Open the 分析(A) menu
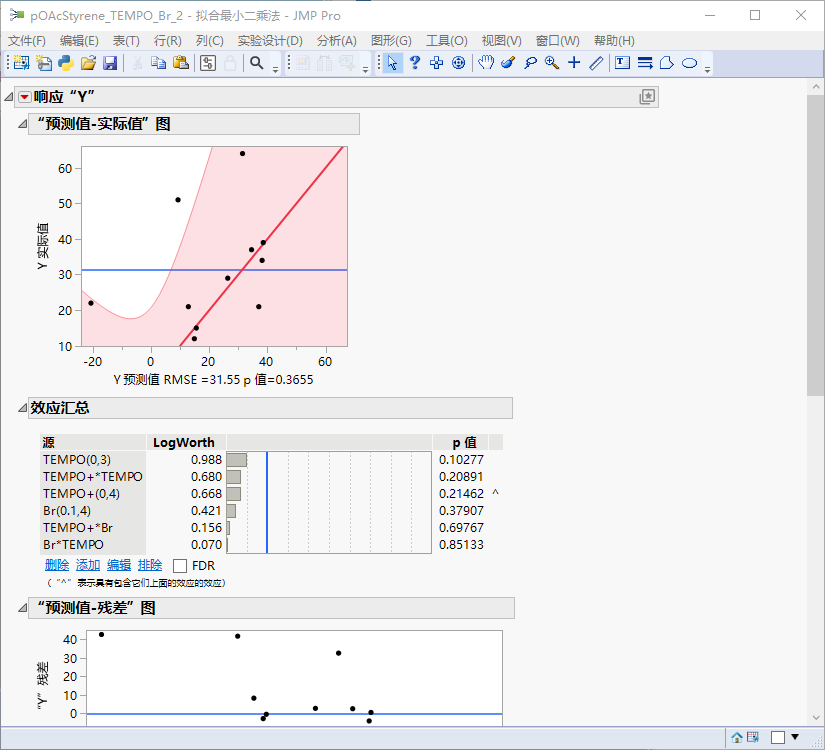825x750 pixels. click(x=336, y=41)
